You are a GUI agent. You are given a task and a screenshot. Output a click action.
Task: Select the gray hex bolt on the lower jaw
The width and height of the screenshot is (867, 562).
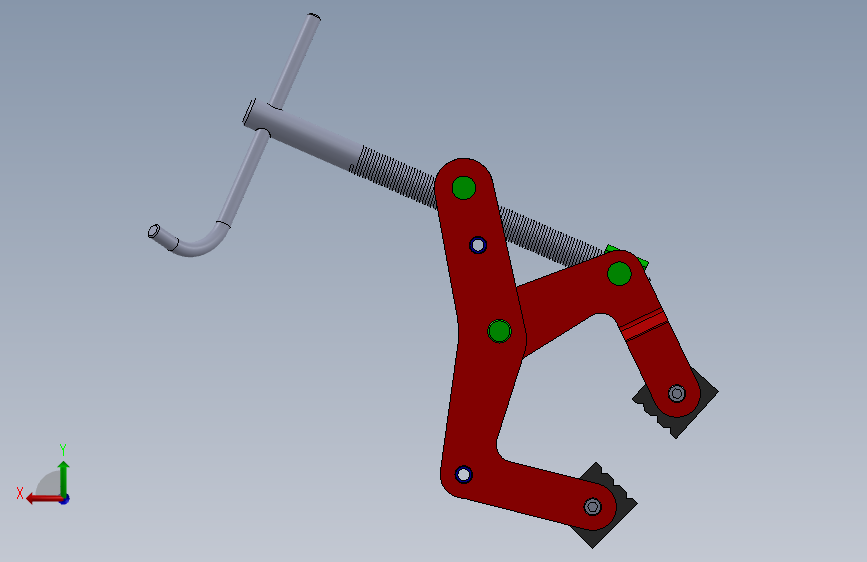click(593, 506)
